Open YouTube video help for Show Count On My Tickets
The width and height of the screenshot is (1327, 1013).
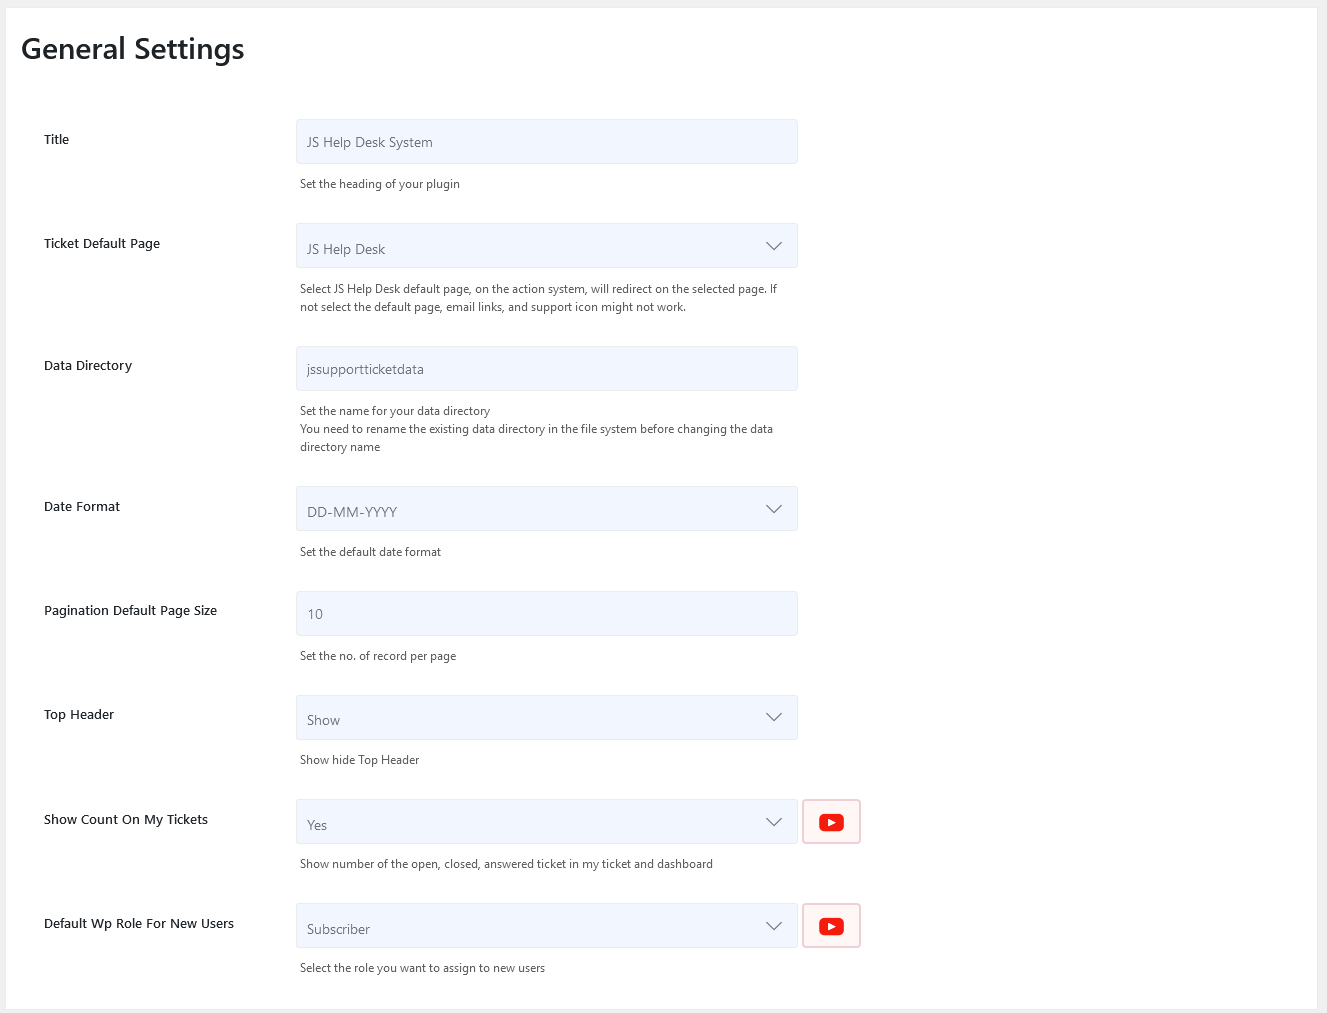click(831, 822)
